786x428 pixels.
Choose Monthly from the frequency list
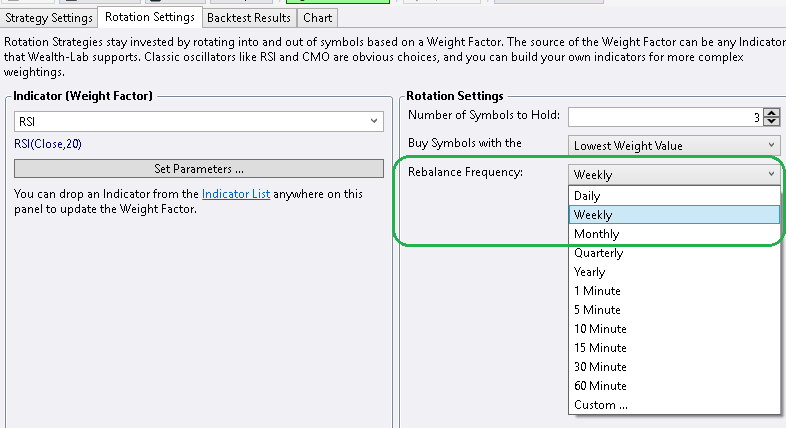pyautogui.click(x=596, y=234)
